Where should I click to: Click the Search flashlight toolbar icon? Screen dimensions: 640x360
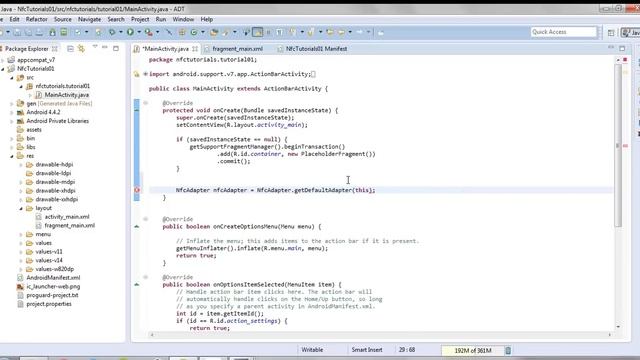point(225,32)
